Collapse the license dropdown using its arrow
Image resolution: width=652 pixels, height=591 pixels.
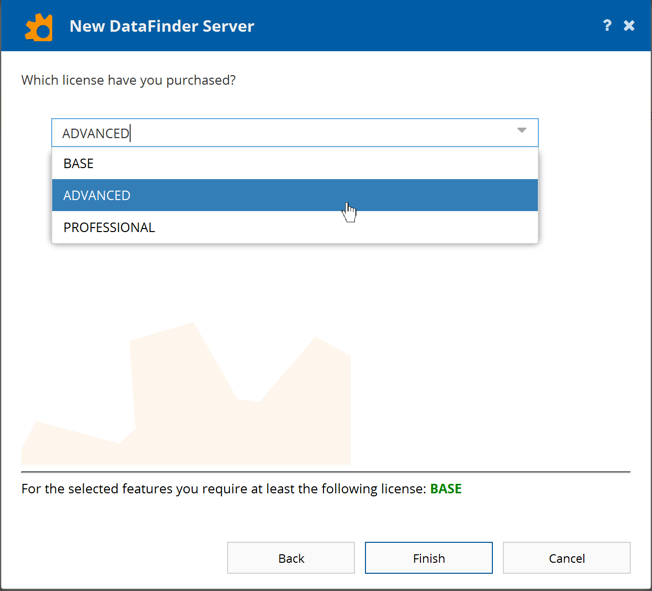click(x=521, y=132)
